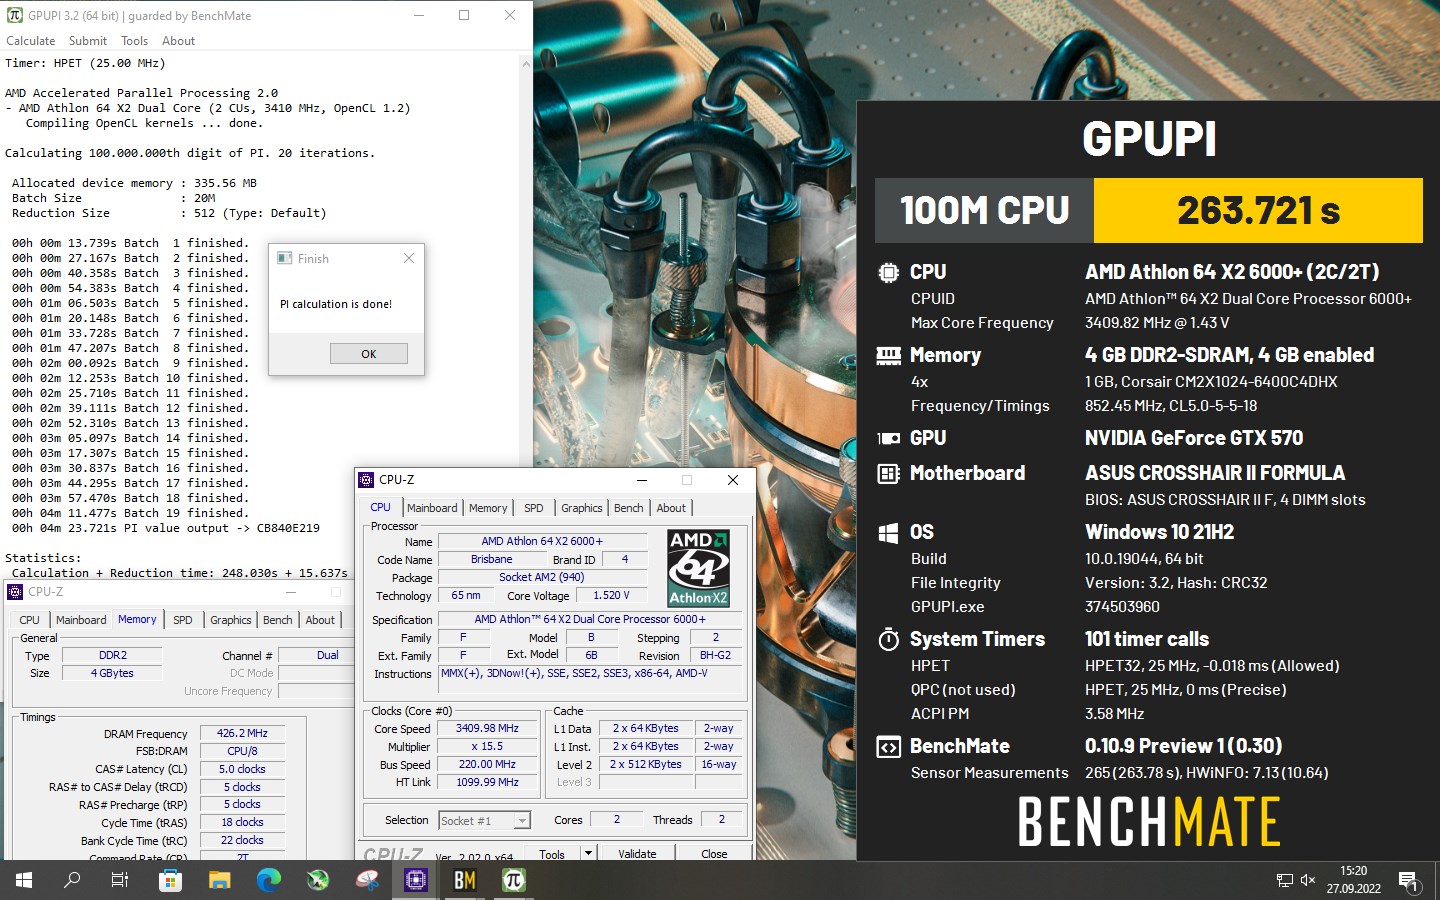Click the CPU-Z title bar app icon
Image resolution: width=1440 pixels, height=900 pixels.
pyautogui.click(x=367, y=480)
